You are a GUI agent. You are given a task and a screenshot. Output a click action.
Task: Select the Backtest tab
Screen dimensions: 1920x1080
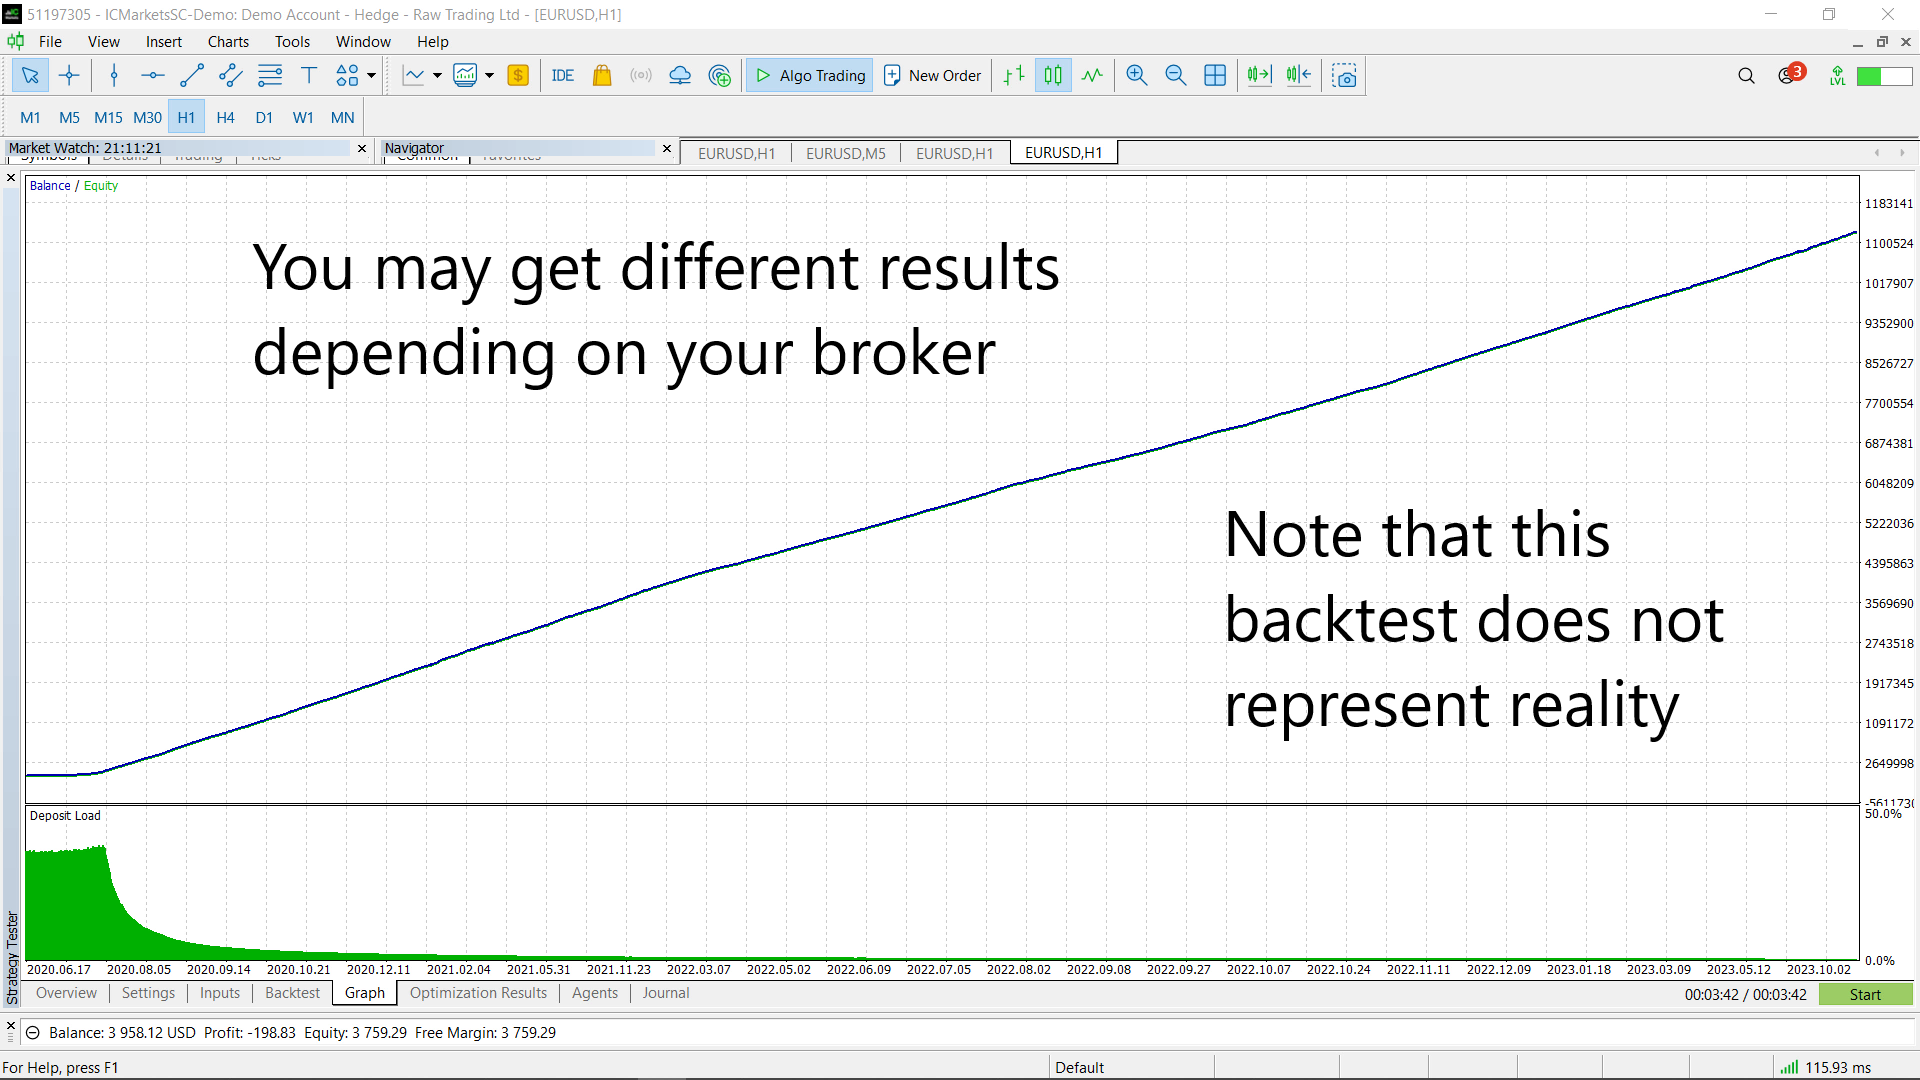[x=290, y=993]
